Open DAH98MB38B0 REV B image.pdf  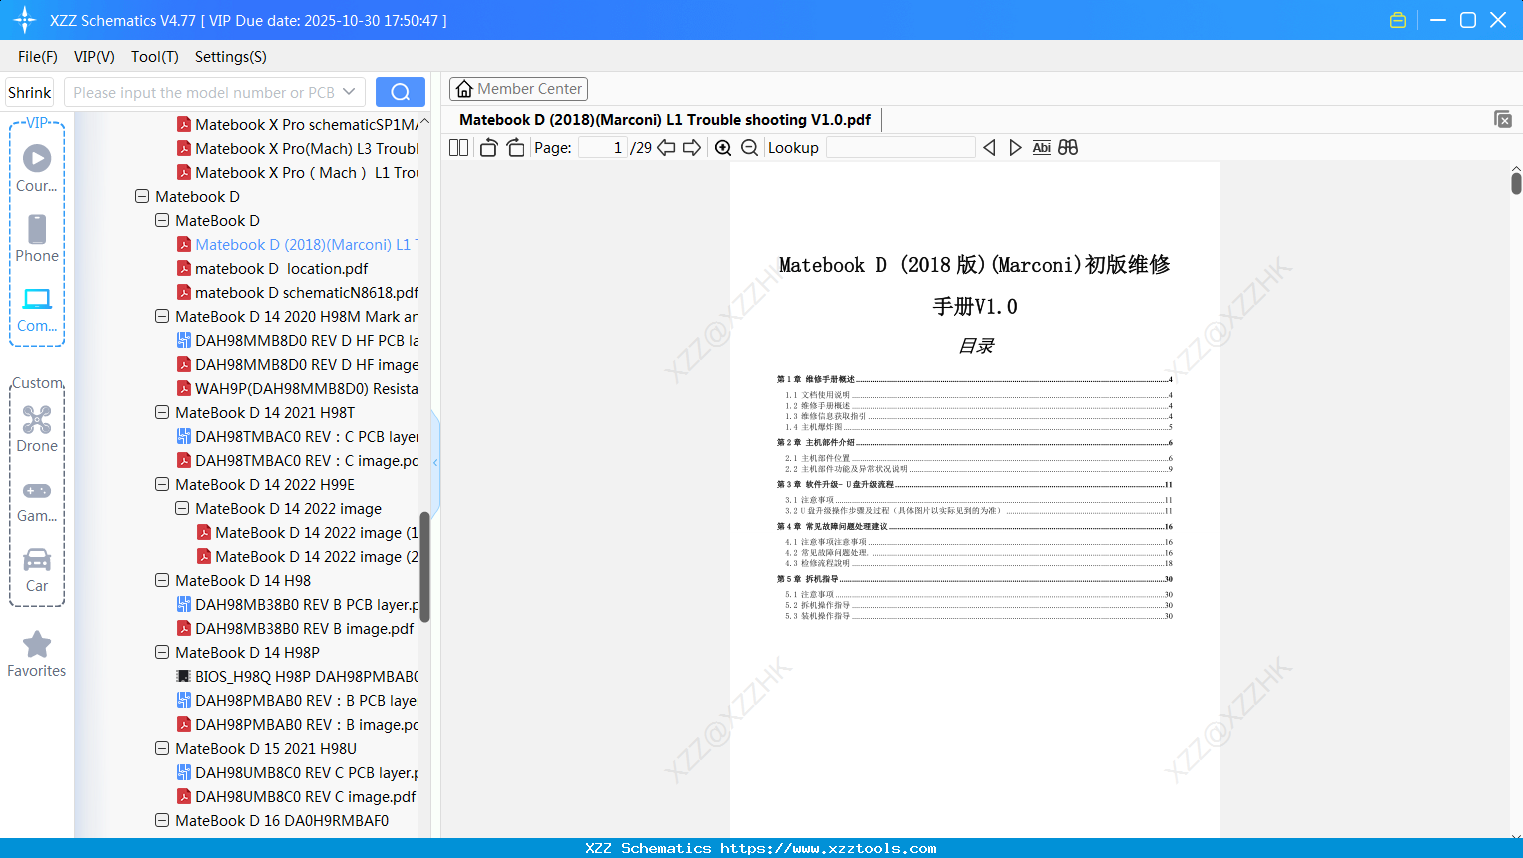305,629
